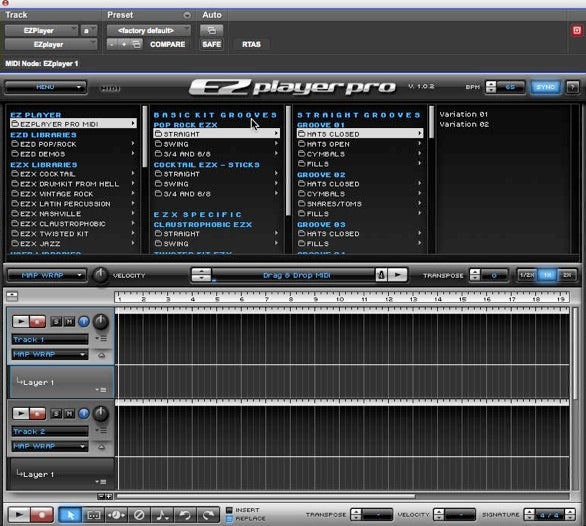
Task: Toggle the SYNC button
Action: point(545,87)
